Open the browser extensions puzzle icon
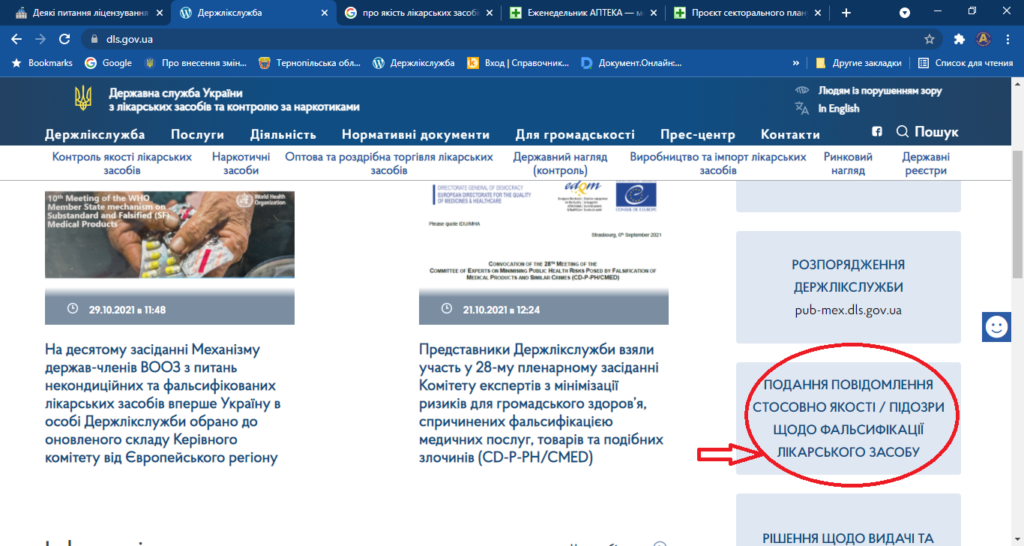This screenshot has width=1024, height=546. pyautogui.click(x=959, y=39)
